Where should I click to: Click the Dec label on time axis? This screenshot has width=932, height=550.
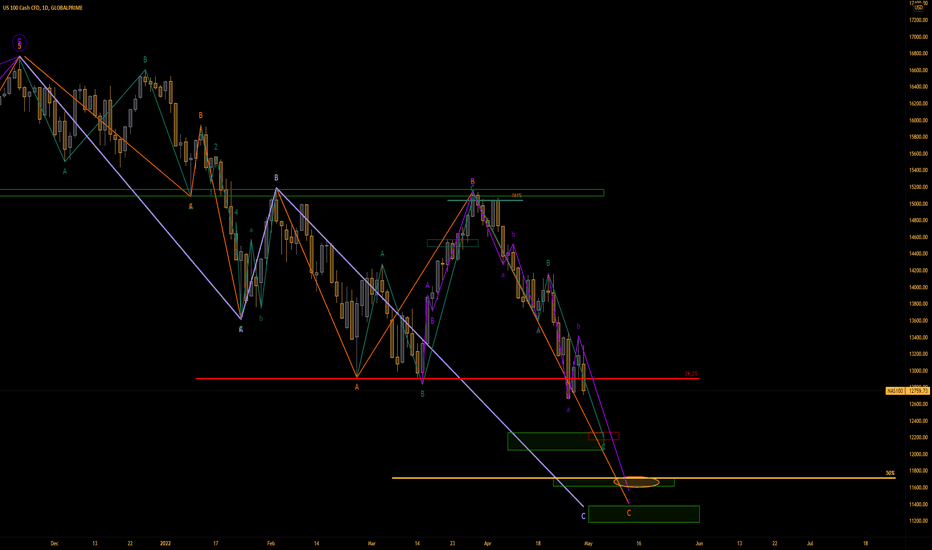click(55, 543)
